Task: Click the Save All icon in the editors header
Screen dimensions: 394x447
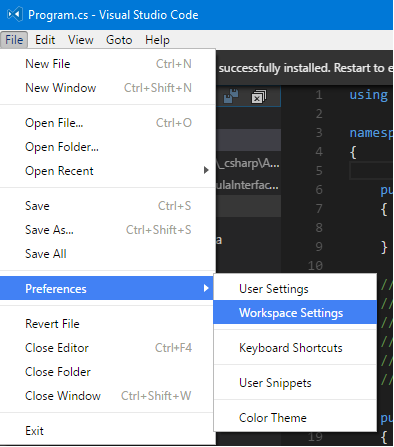Action: tap(231, 96)
